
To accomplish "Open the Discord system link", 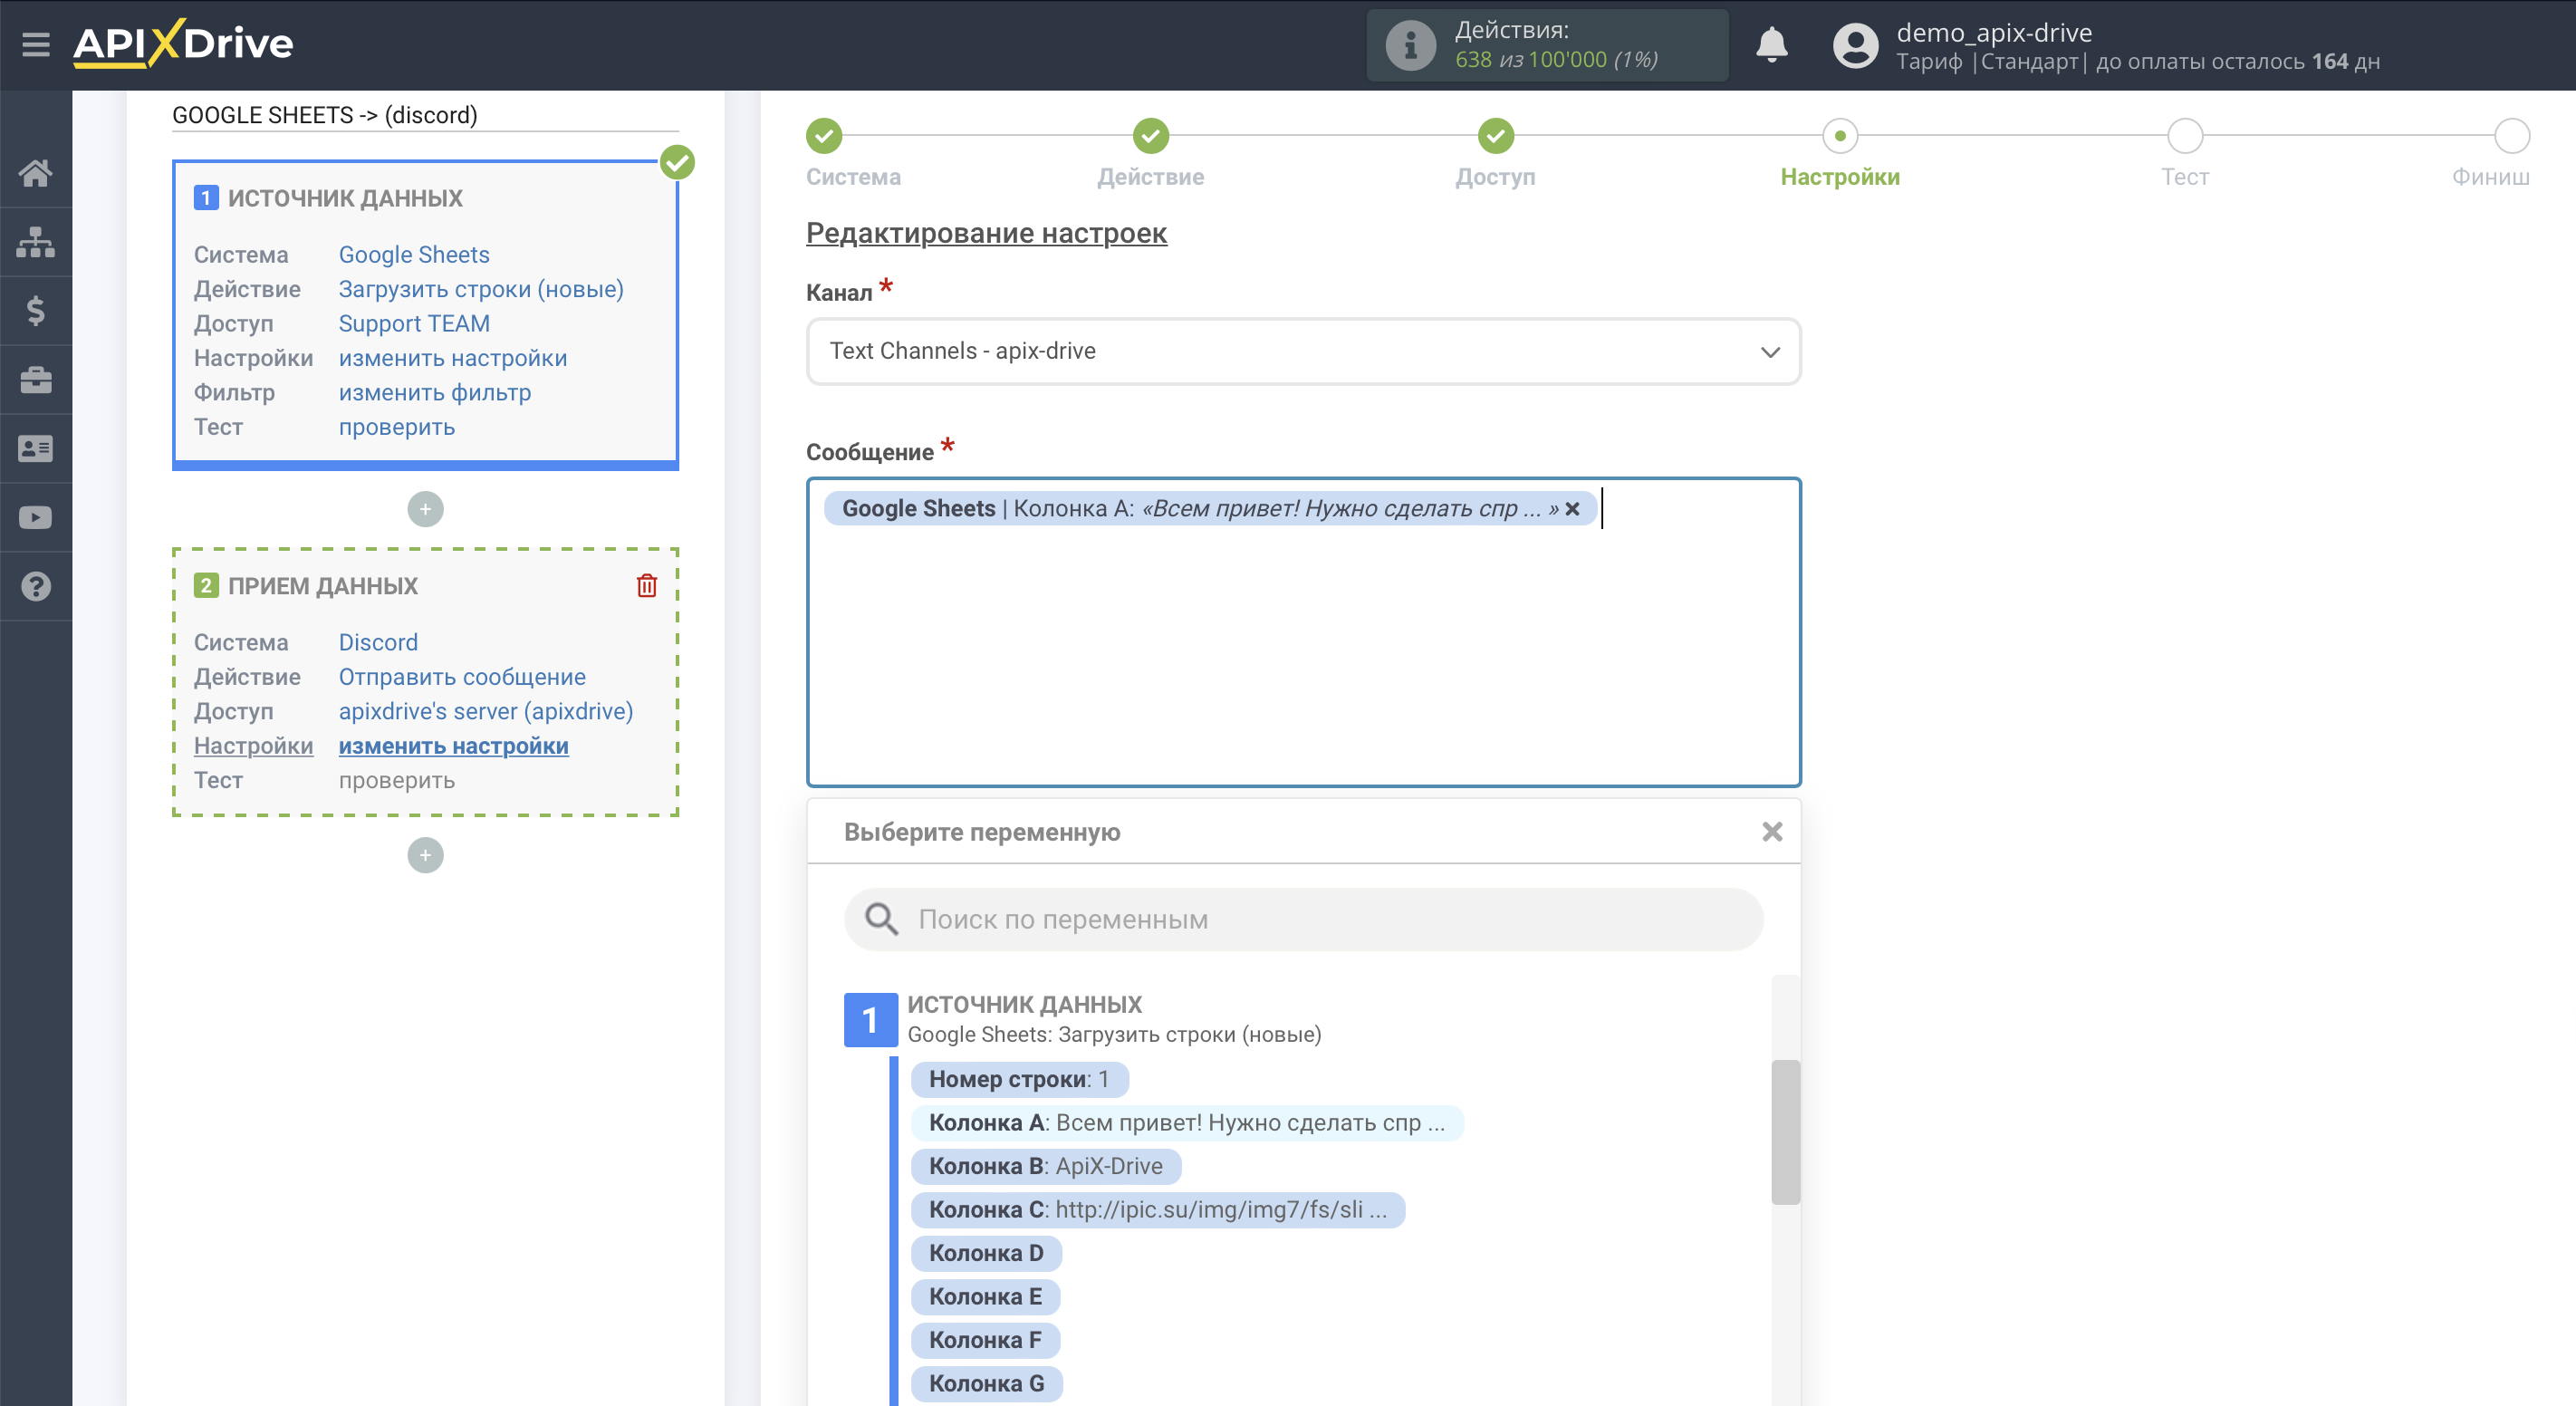I will (378, 642).
